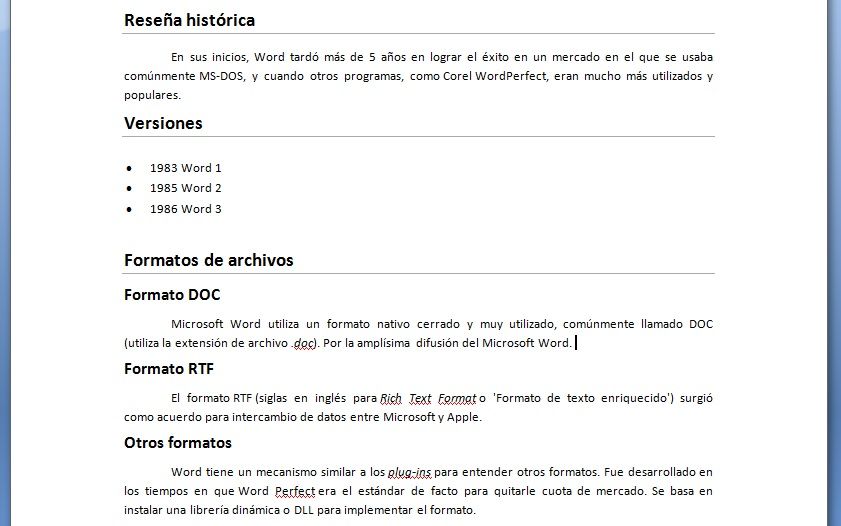
Task: Click the underlined italic word "Format"
Action: (x=456, y=398)
